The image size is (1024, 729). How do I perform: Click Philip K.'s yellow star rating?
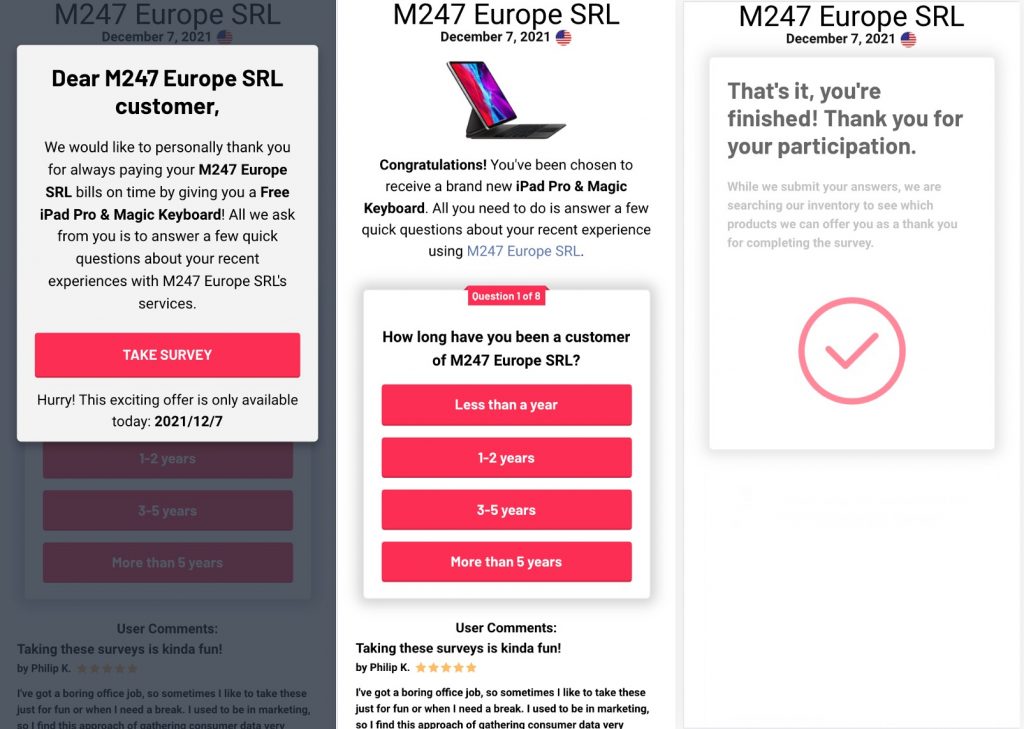point(446,667)
